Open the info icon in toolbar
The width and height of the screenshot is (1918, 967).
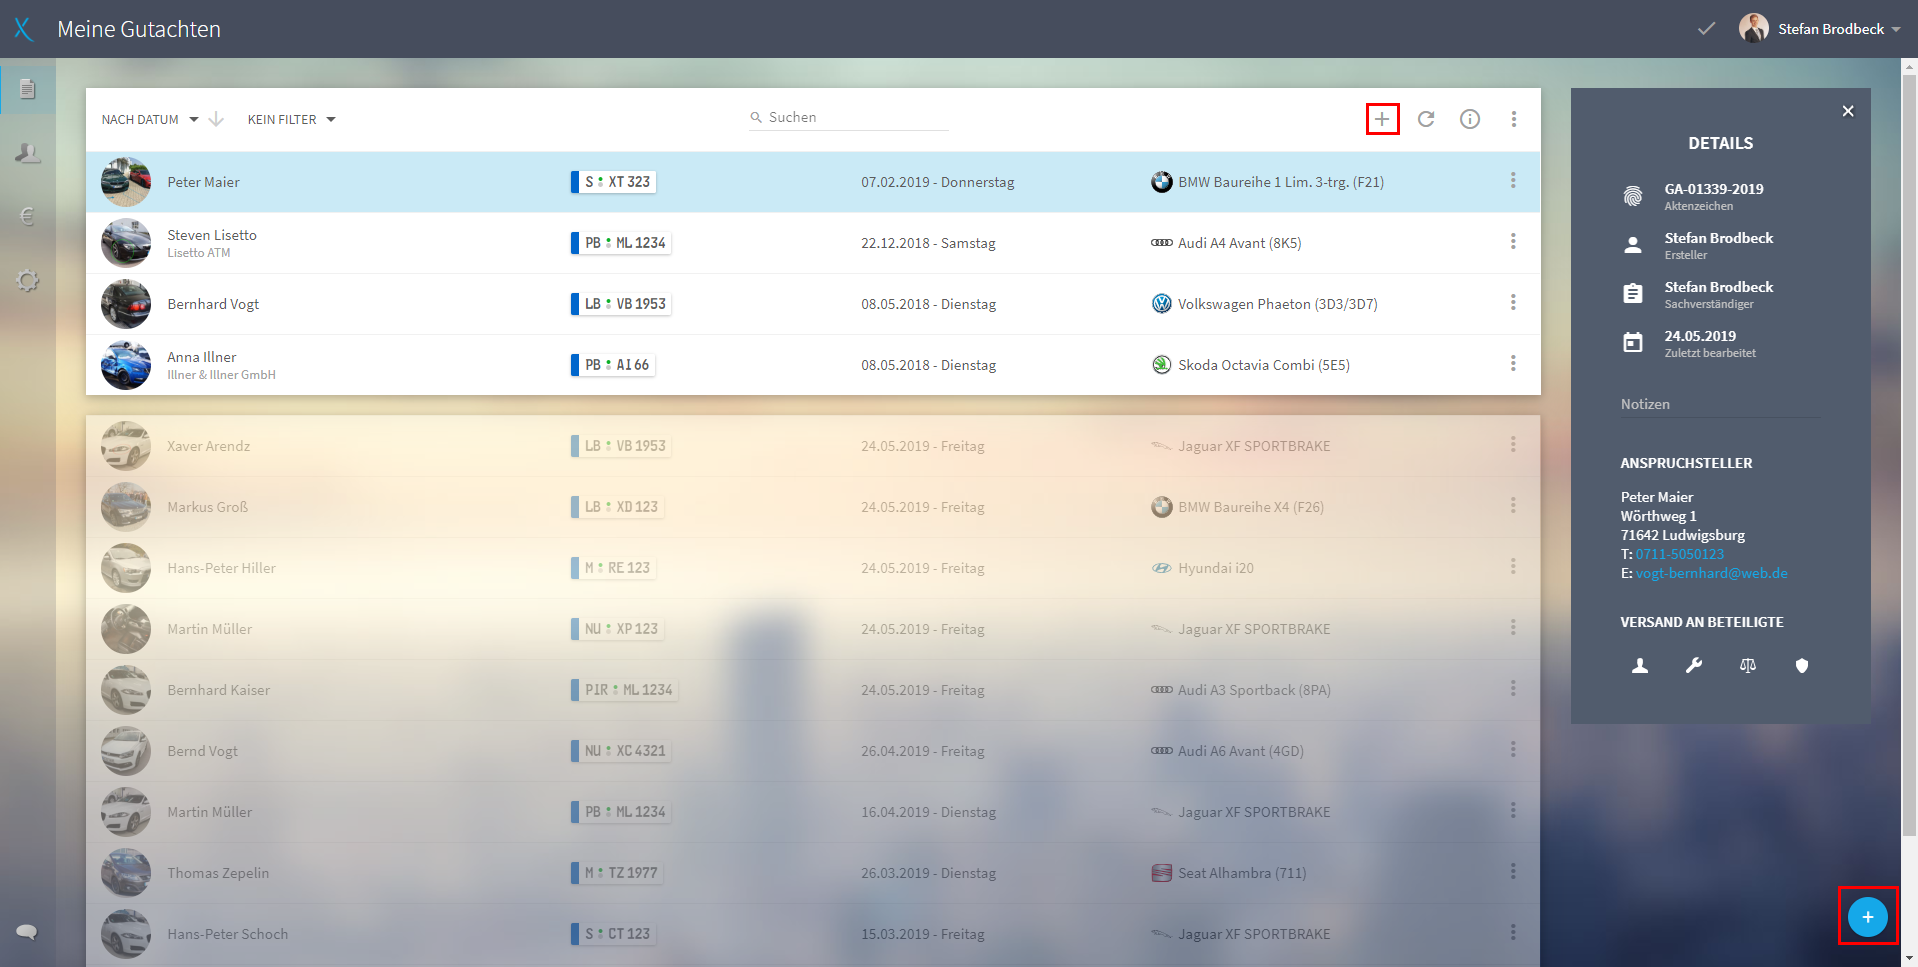[1470, 119]
